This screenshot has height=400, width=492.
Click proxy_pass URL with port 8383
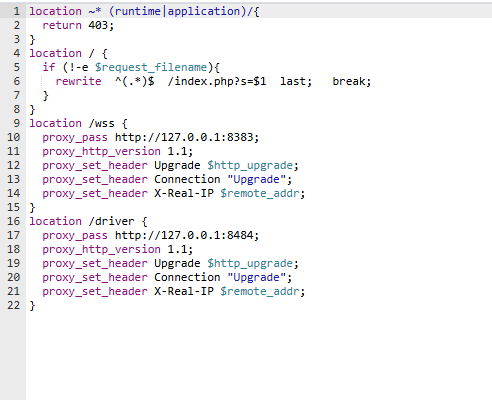[187, 137]
